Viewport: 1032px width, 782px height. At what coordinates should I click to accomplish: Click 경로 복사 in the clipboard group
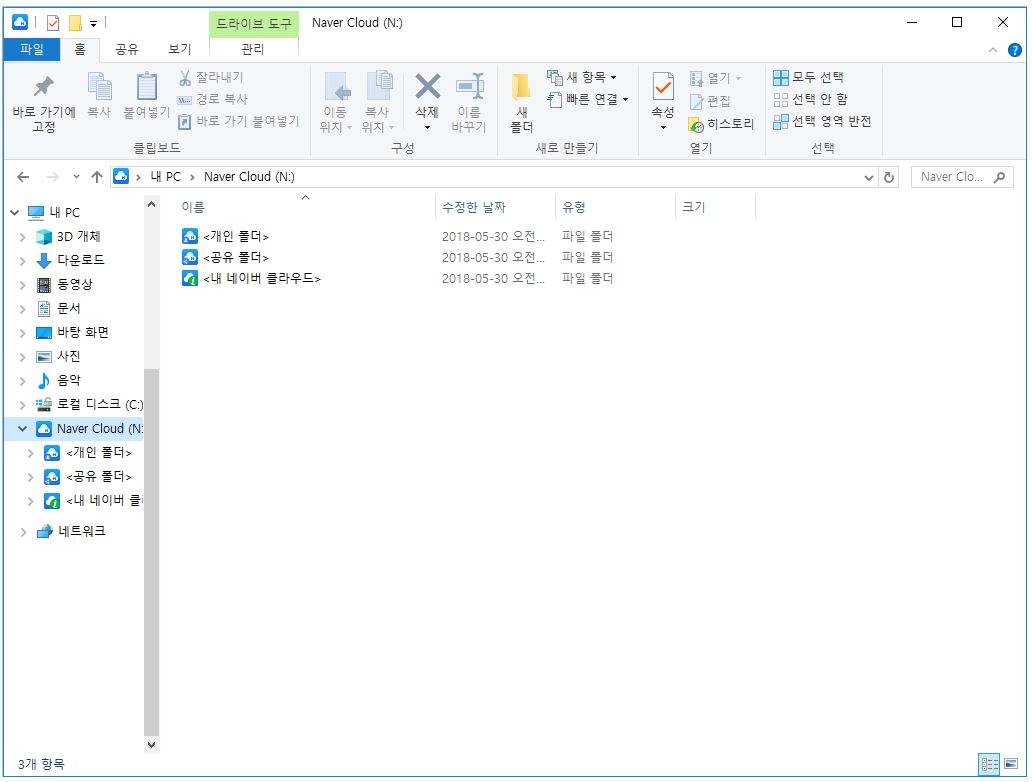[213, 99]
